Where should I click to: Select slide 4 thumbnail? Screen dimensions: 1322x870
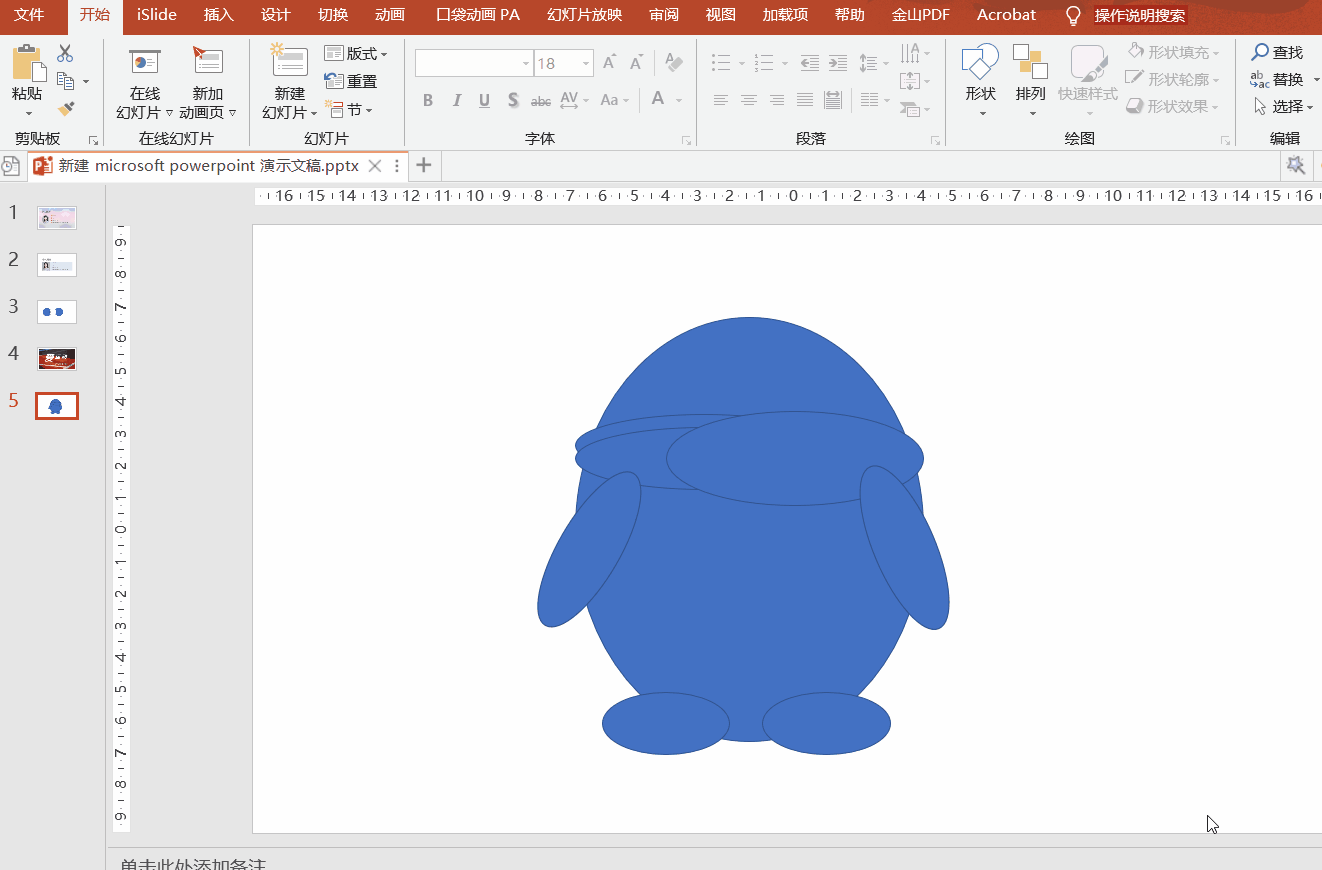pos(57,359)
